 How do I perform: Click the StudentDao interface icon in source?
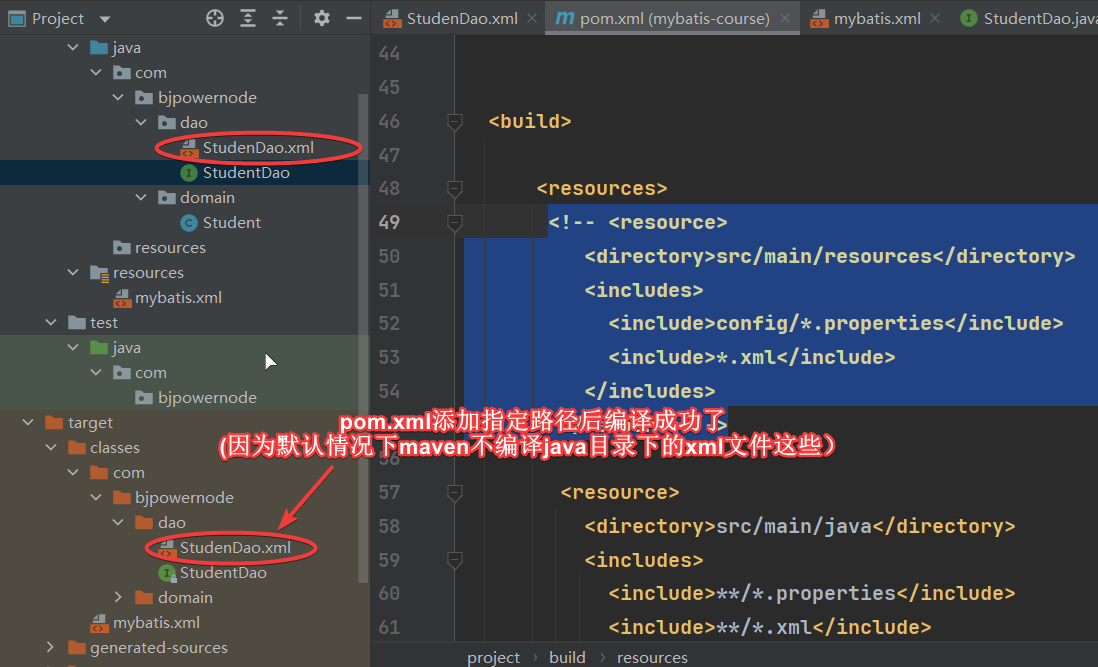[x=188, y=173]
